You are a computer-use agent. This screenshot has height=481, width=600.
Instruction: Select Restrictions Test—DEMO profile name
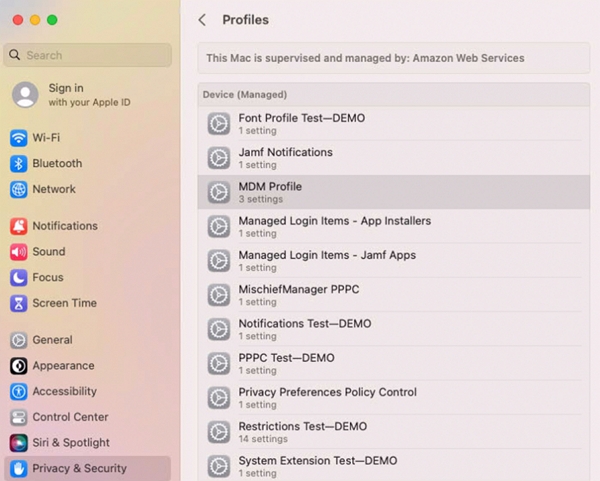click(x=303, y=426)
